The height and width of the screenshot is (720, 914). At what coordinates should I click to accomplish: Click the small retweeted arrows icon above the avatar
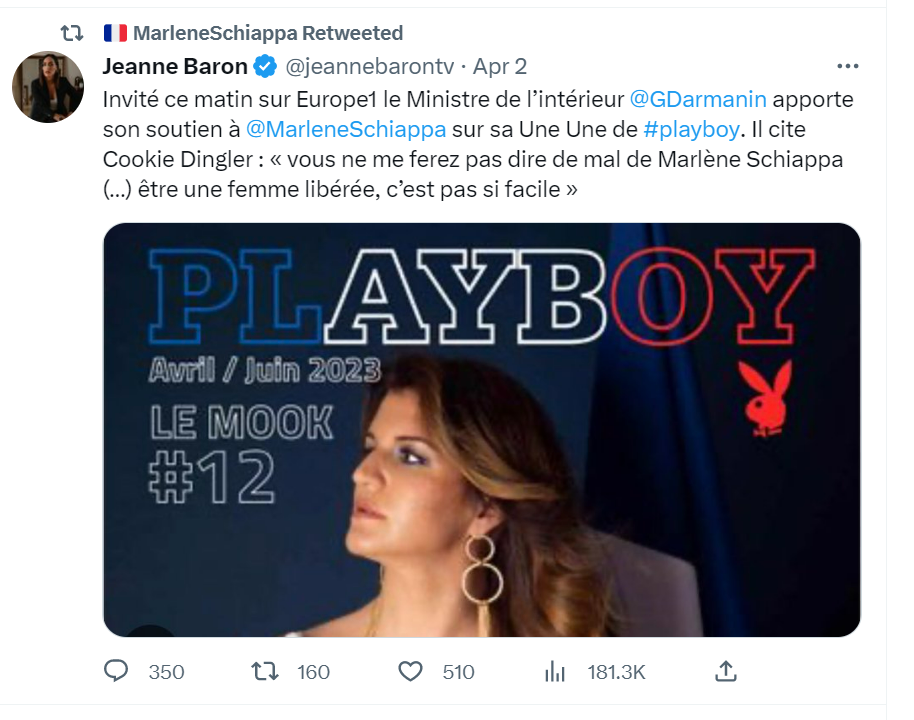click(x=72, y=33)
